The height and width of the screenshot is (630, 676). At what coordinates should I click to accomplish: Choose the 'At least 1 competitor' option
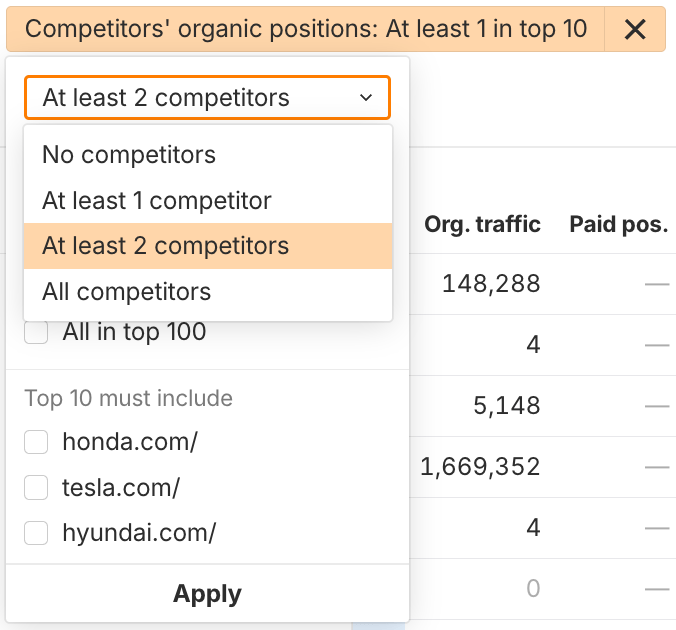coord(157,201)
